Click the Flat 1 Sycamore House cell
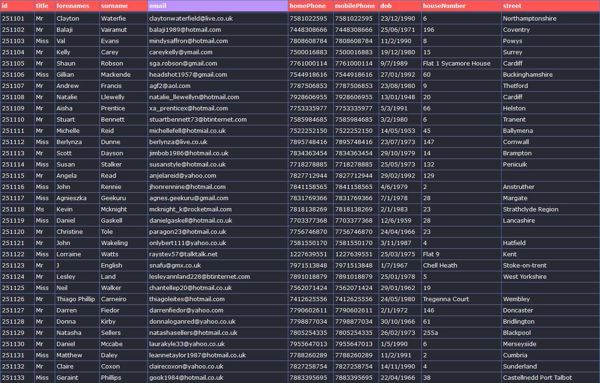This screenshot has height=383, width=600. [x=461, y=63]
